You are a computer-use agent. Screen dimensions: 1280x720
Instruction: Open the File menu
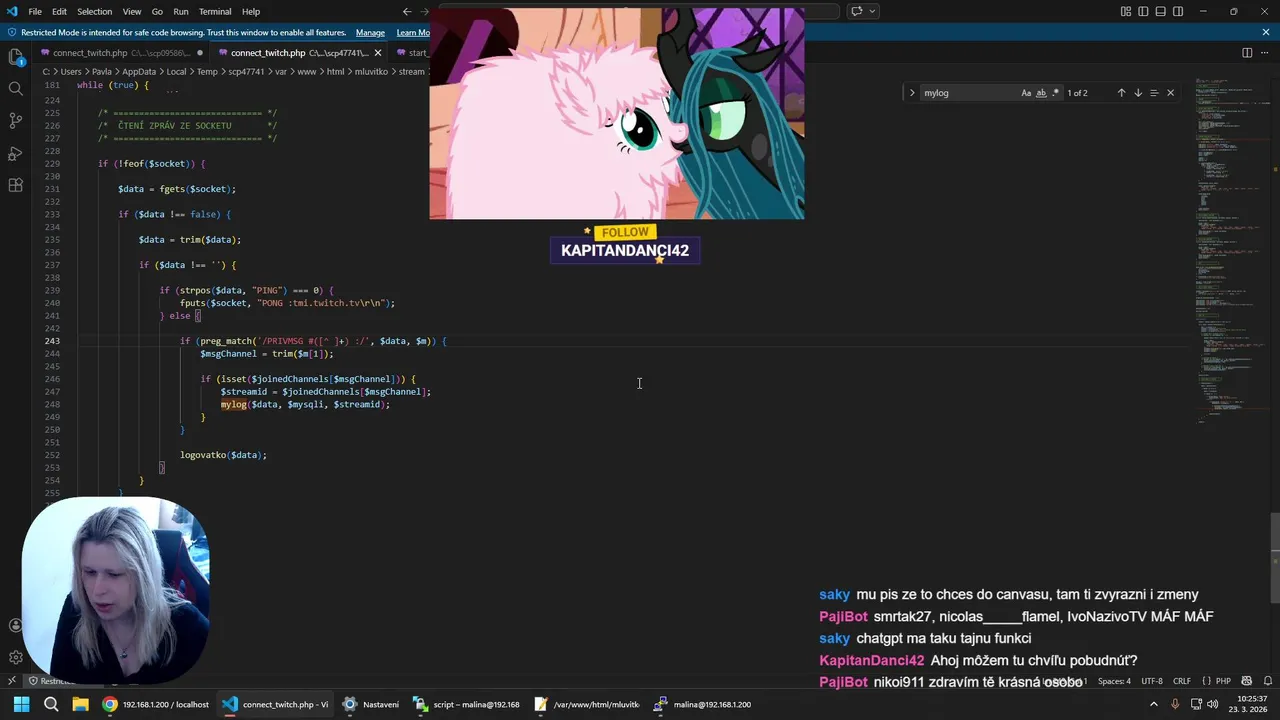[x=35, y=11]
